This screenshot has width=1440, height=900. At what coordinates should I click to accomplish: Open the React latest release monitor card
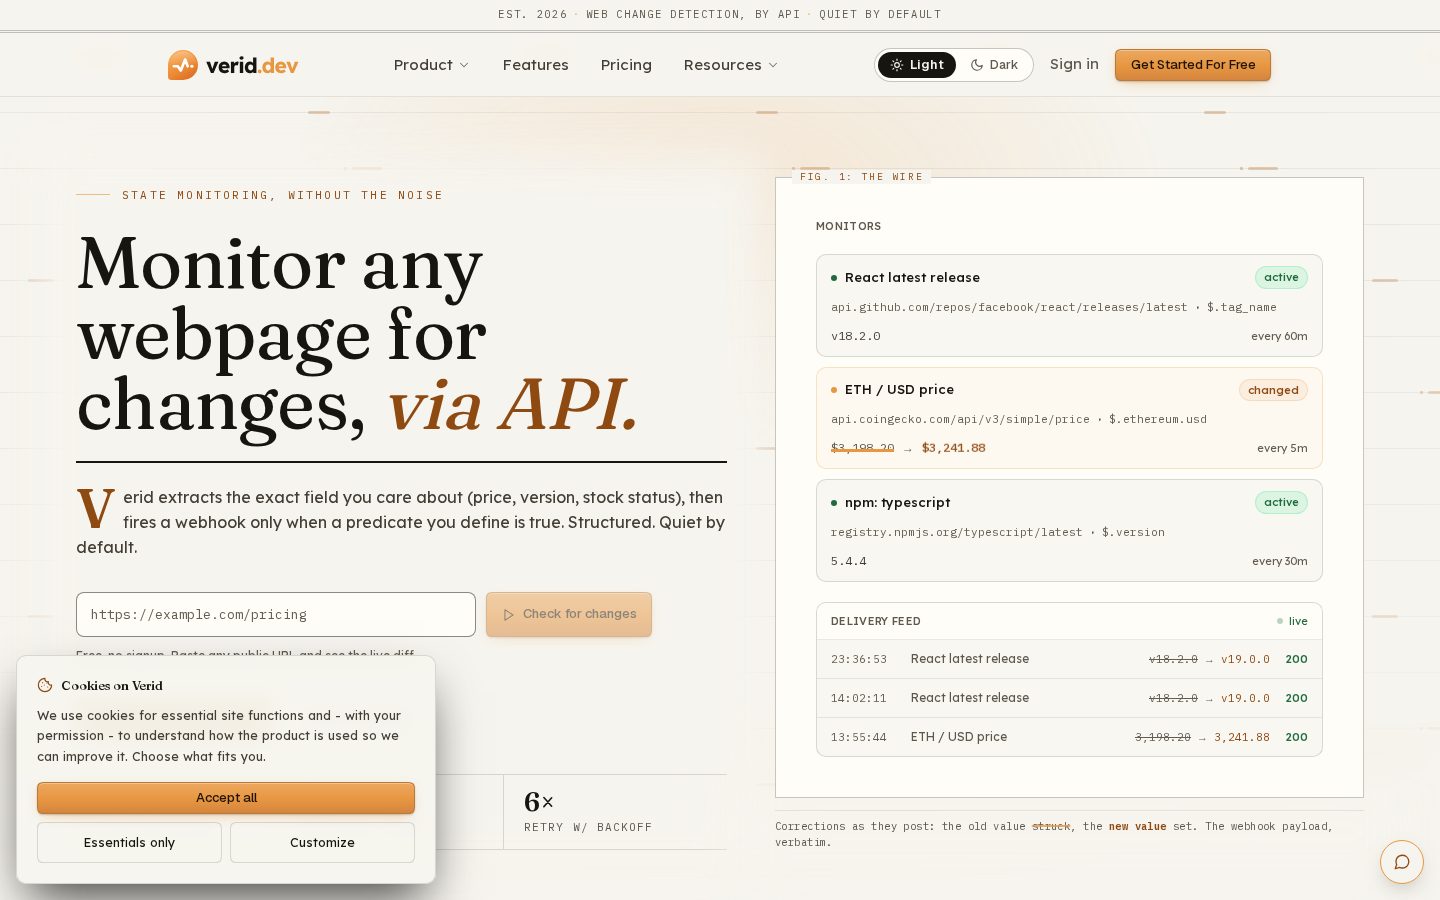tap(1069, 306)
